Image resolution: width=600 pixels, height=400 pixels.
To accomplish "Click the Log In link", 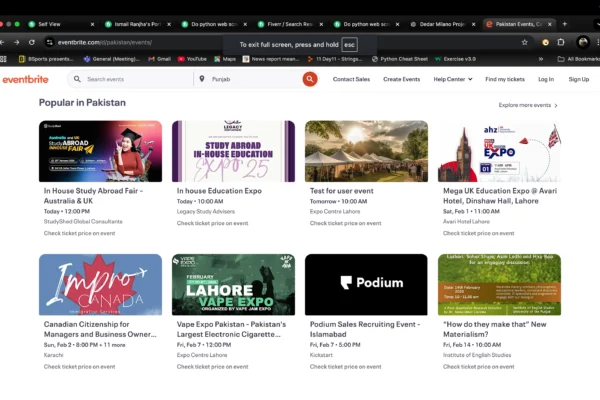I will [x=546, y=79].
